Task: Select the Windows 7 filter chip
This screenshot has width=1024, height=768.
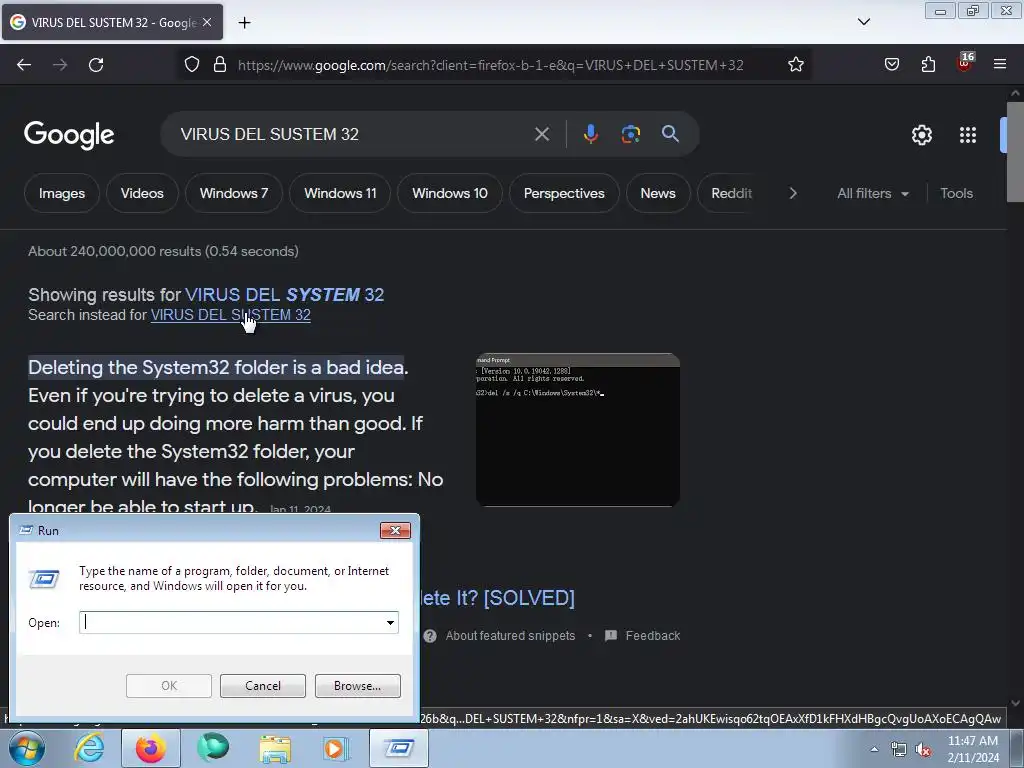Action: [x=234, y=193]
